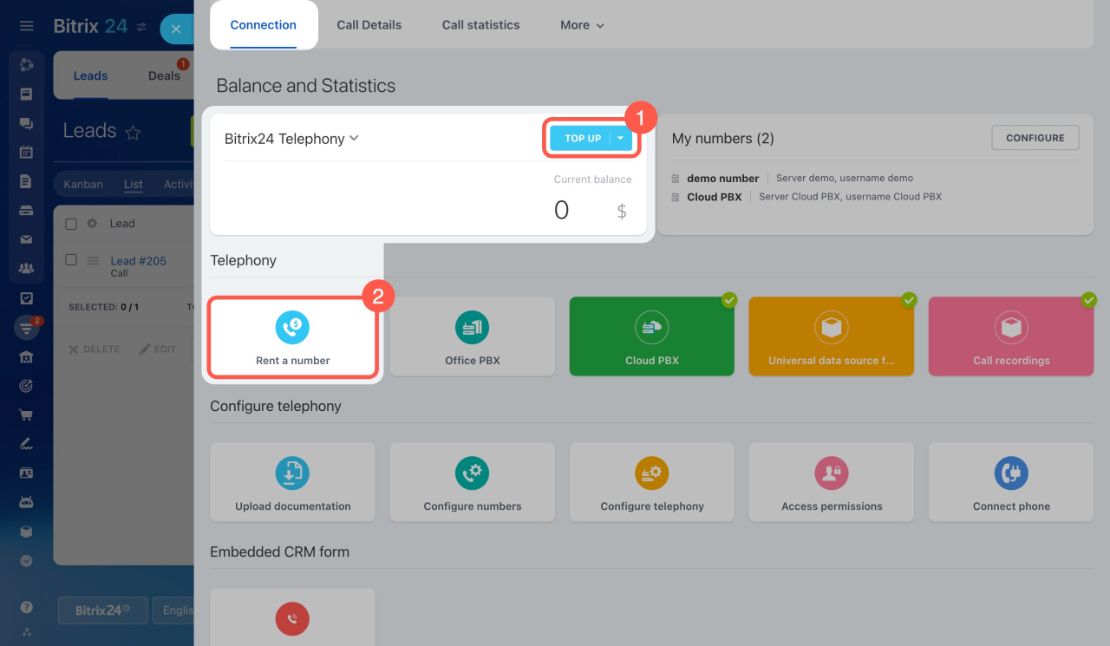This screenshot has width=1110, height=646.
Task: Open the calendar icon in left sidebar
Action: pyautogui.click(x=26, y=152)
